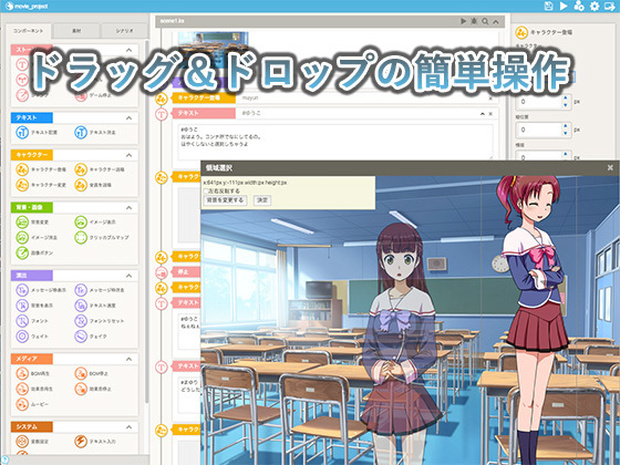The image size is (620, 465).
Task: Click the フォントリセット component icon
Action: pos(81,321)
